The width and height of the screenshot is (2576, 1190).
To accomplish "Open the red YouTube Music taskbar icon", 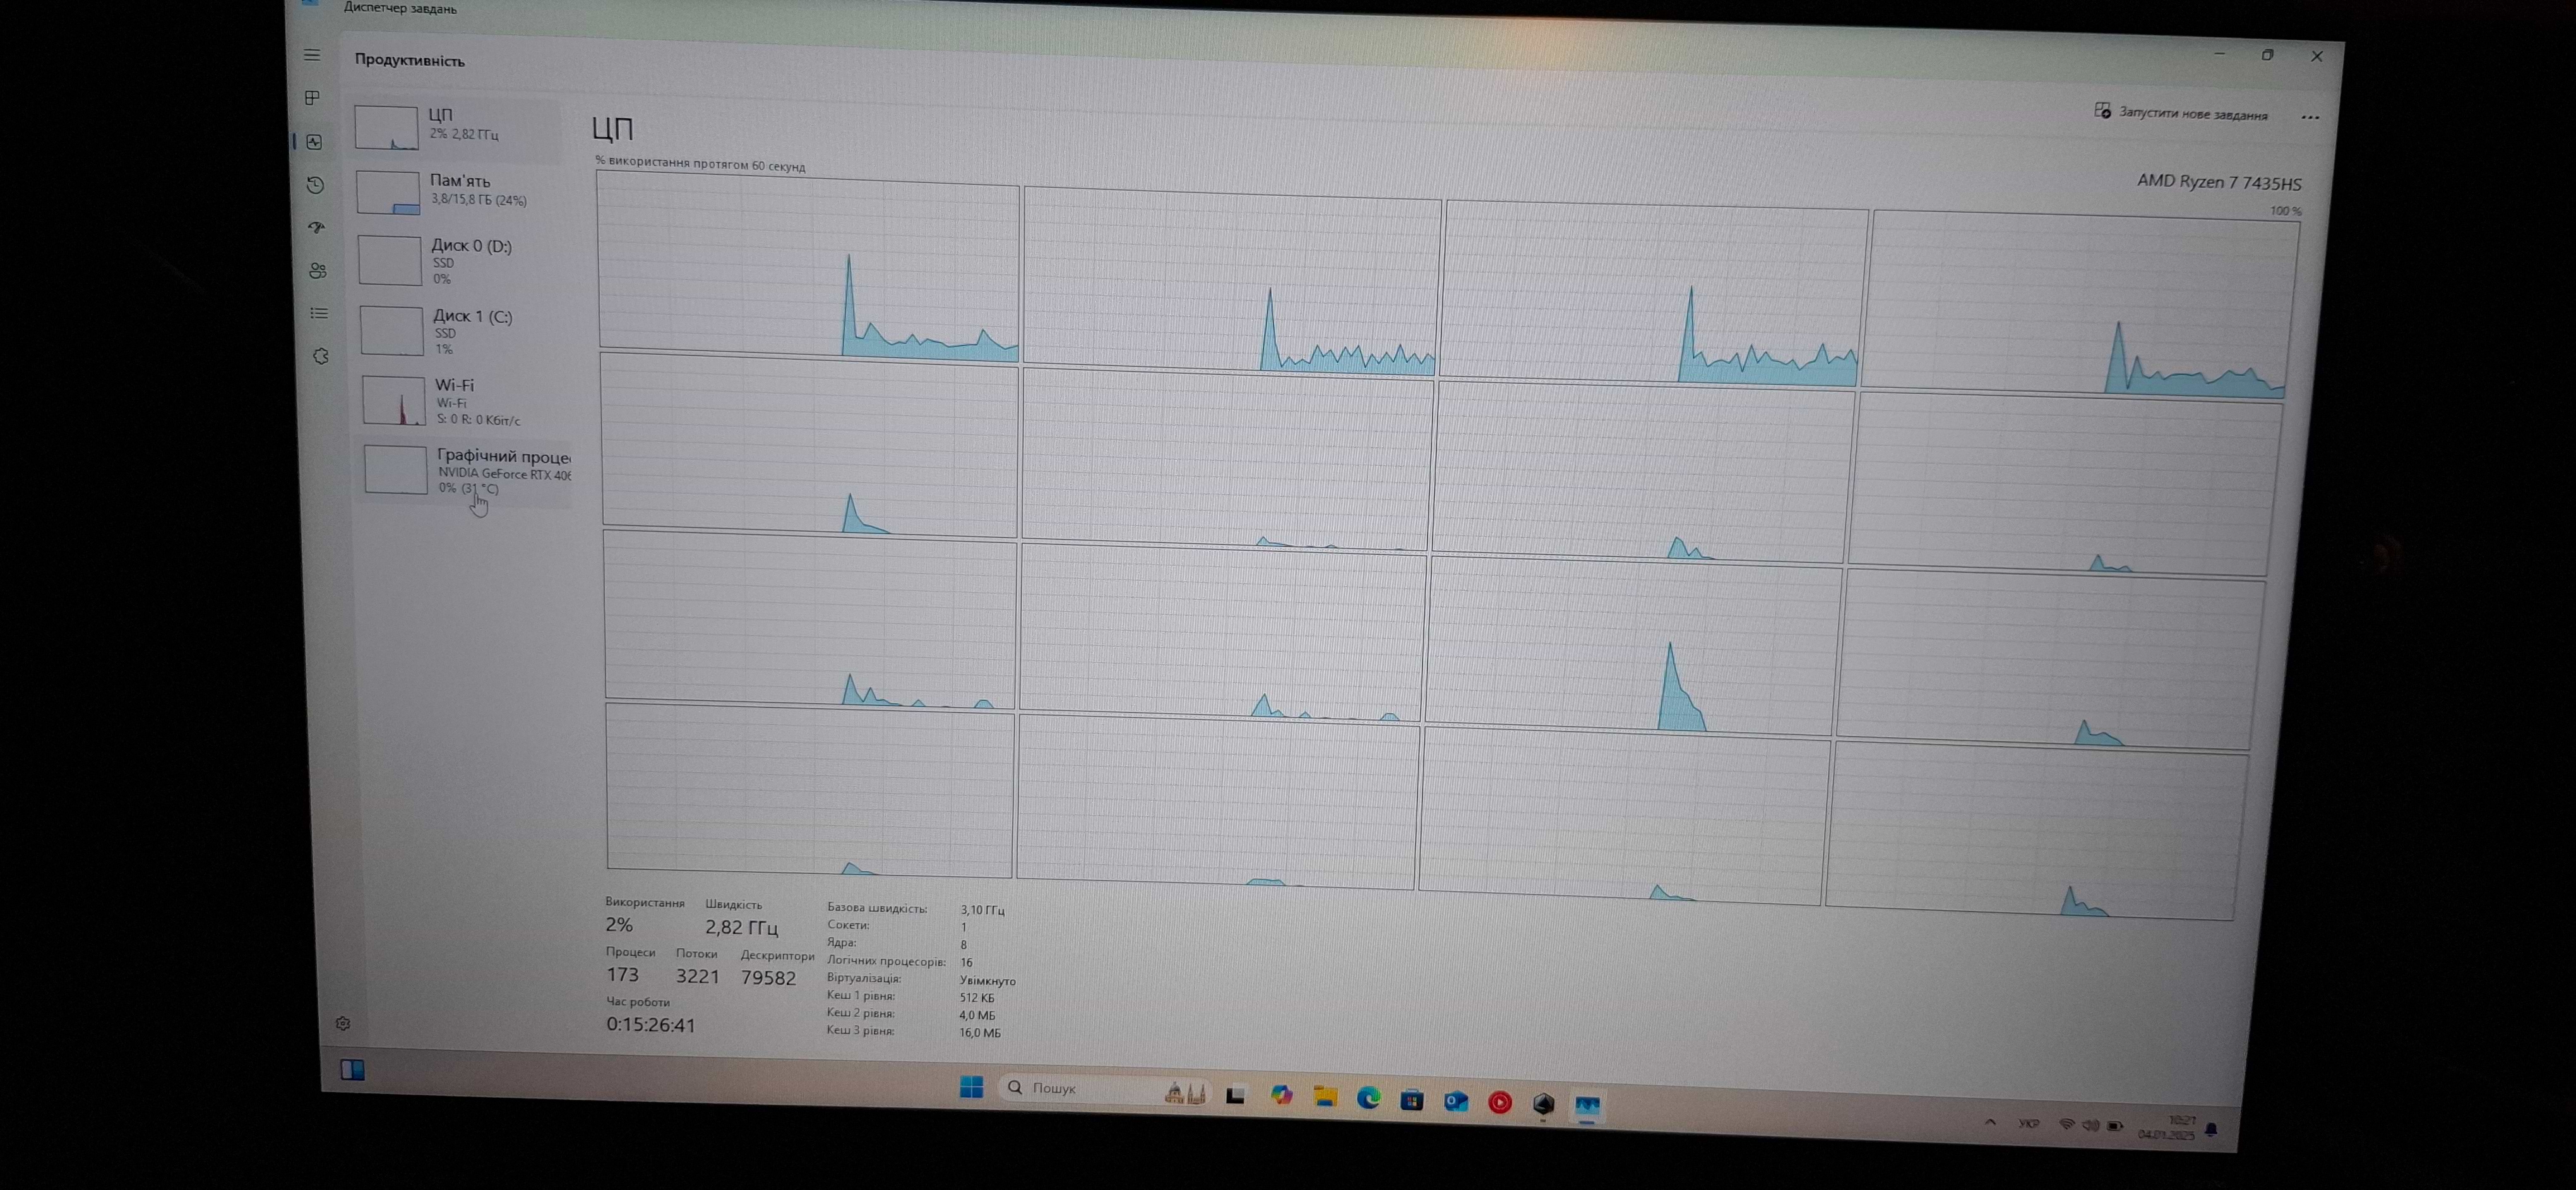I will click(x=1500, y=1103).
